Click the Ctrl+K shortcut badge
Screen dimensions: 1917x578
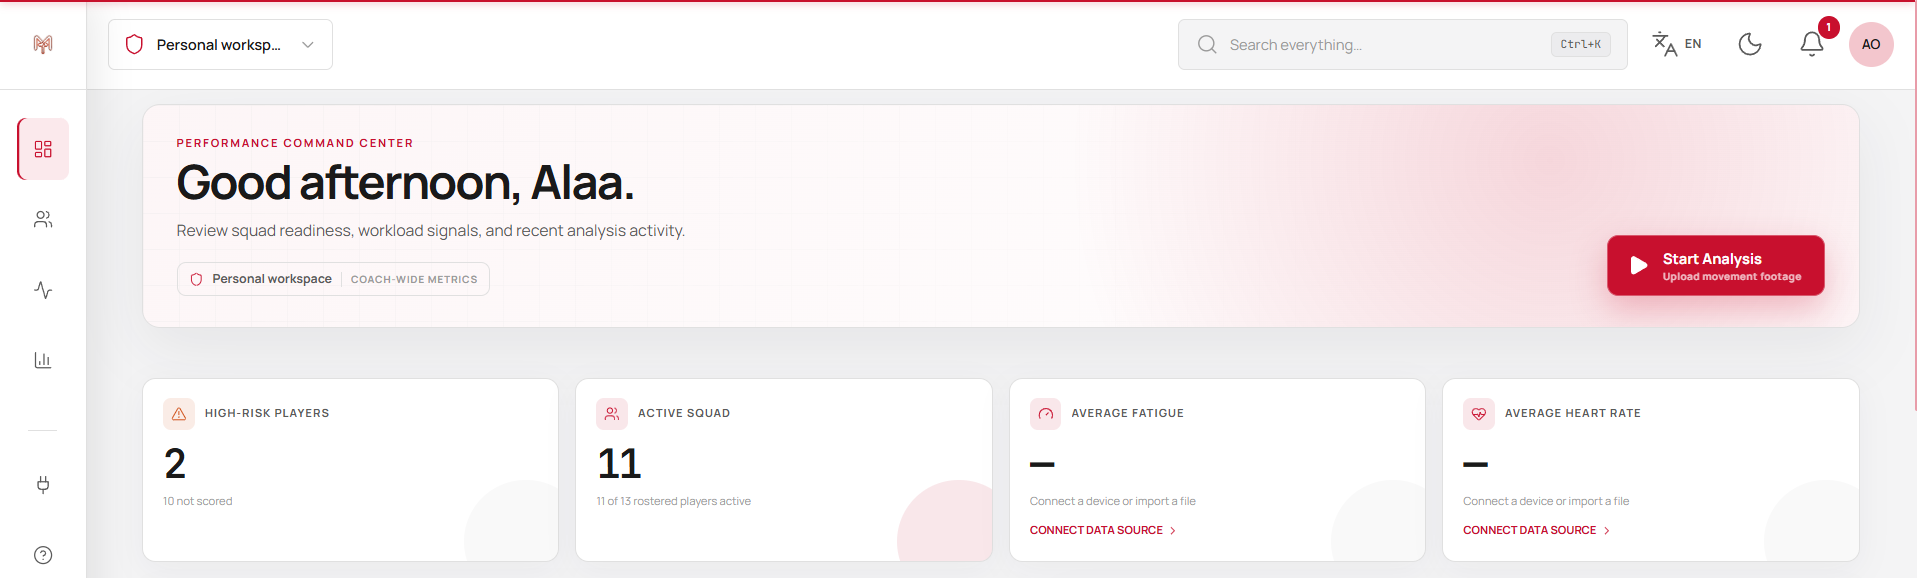pos(1580,45)
